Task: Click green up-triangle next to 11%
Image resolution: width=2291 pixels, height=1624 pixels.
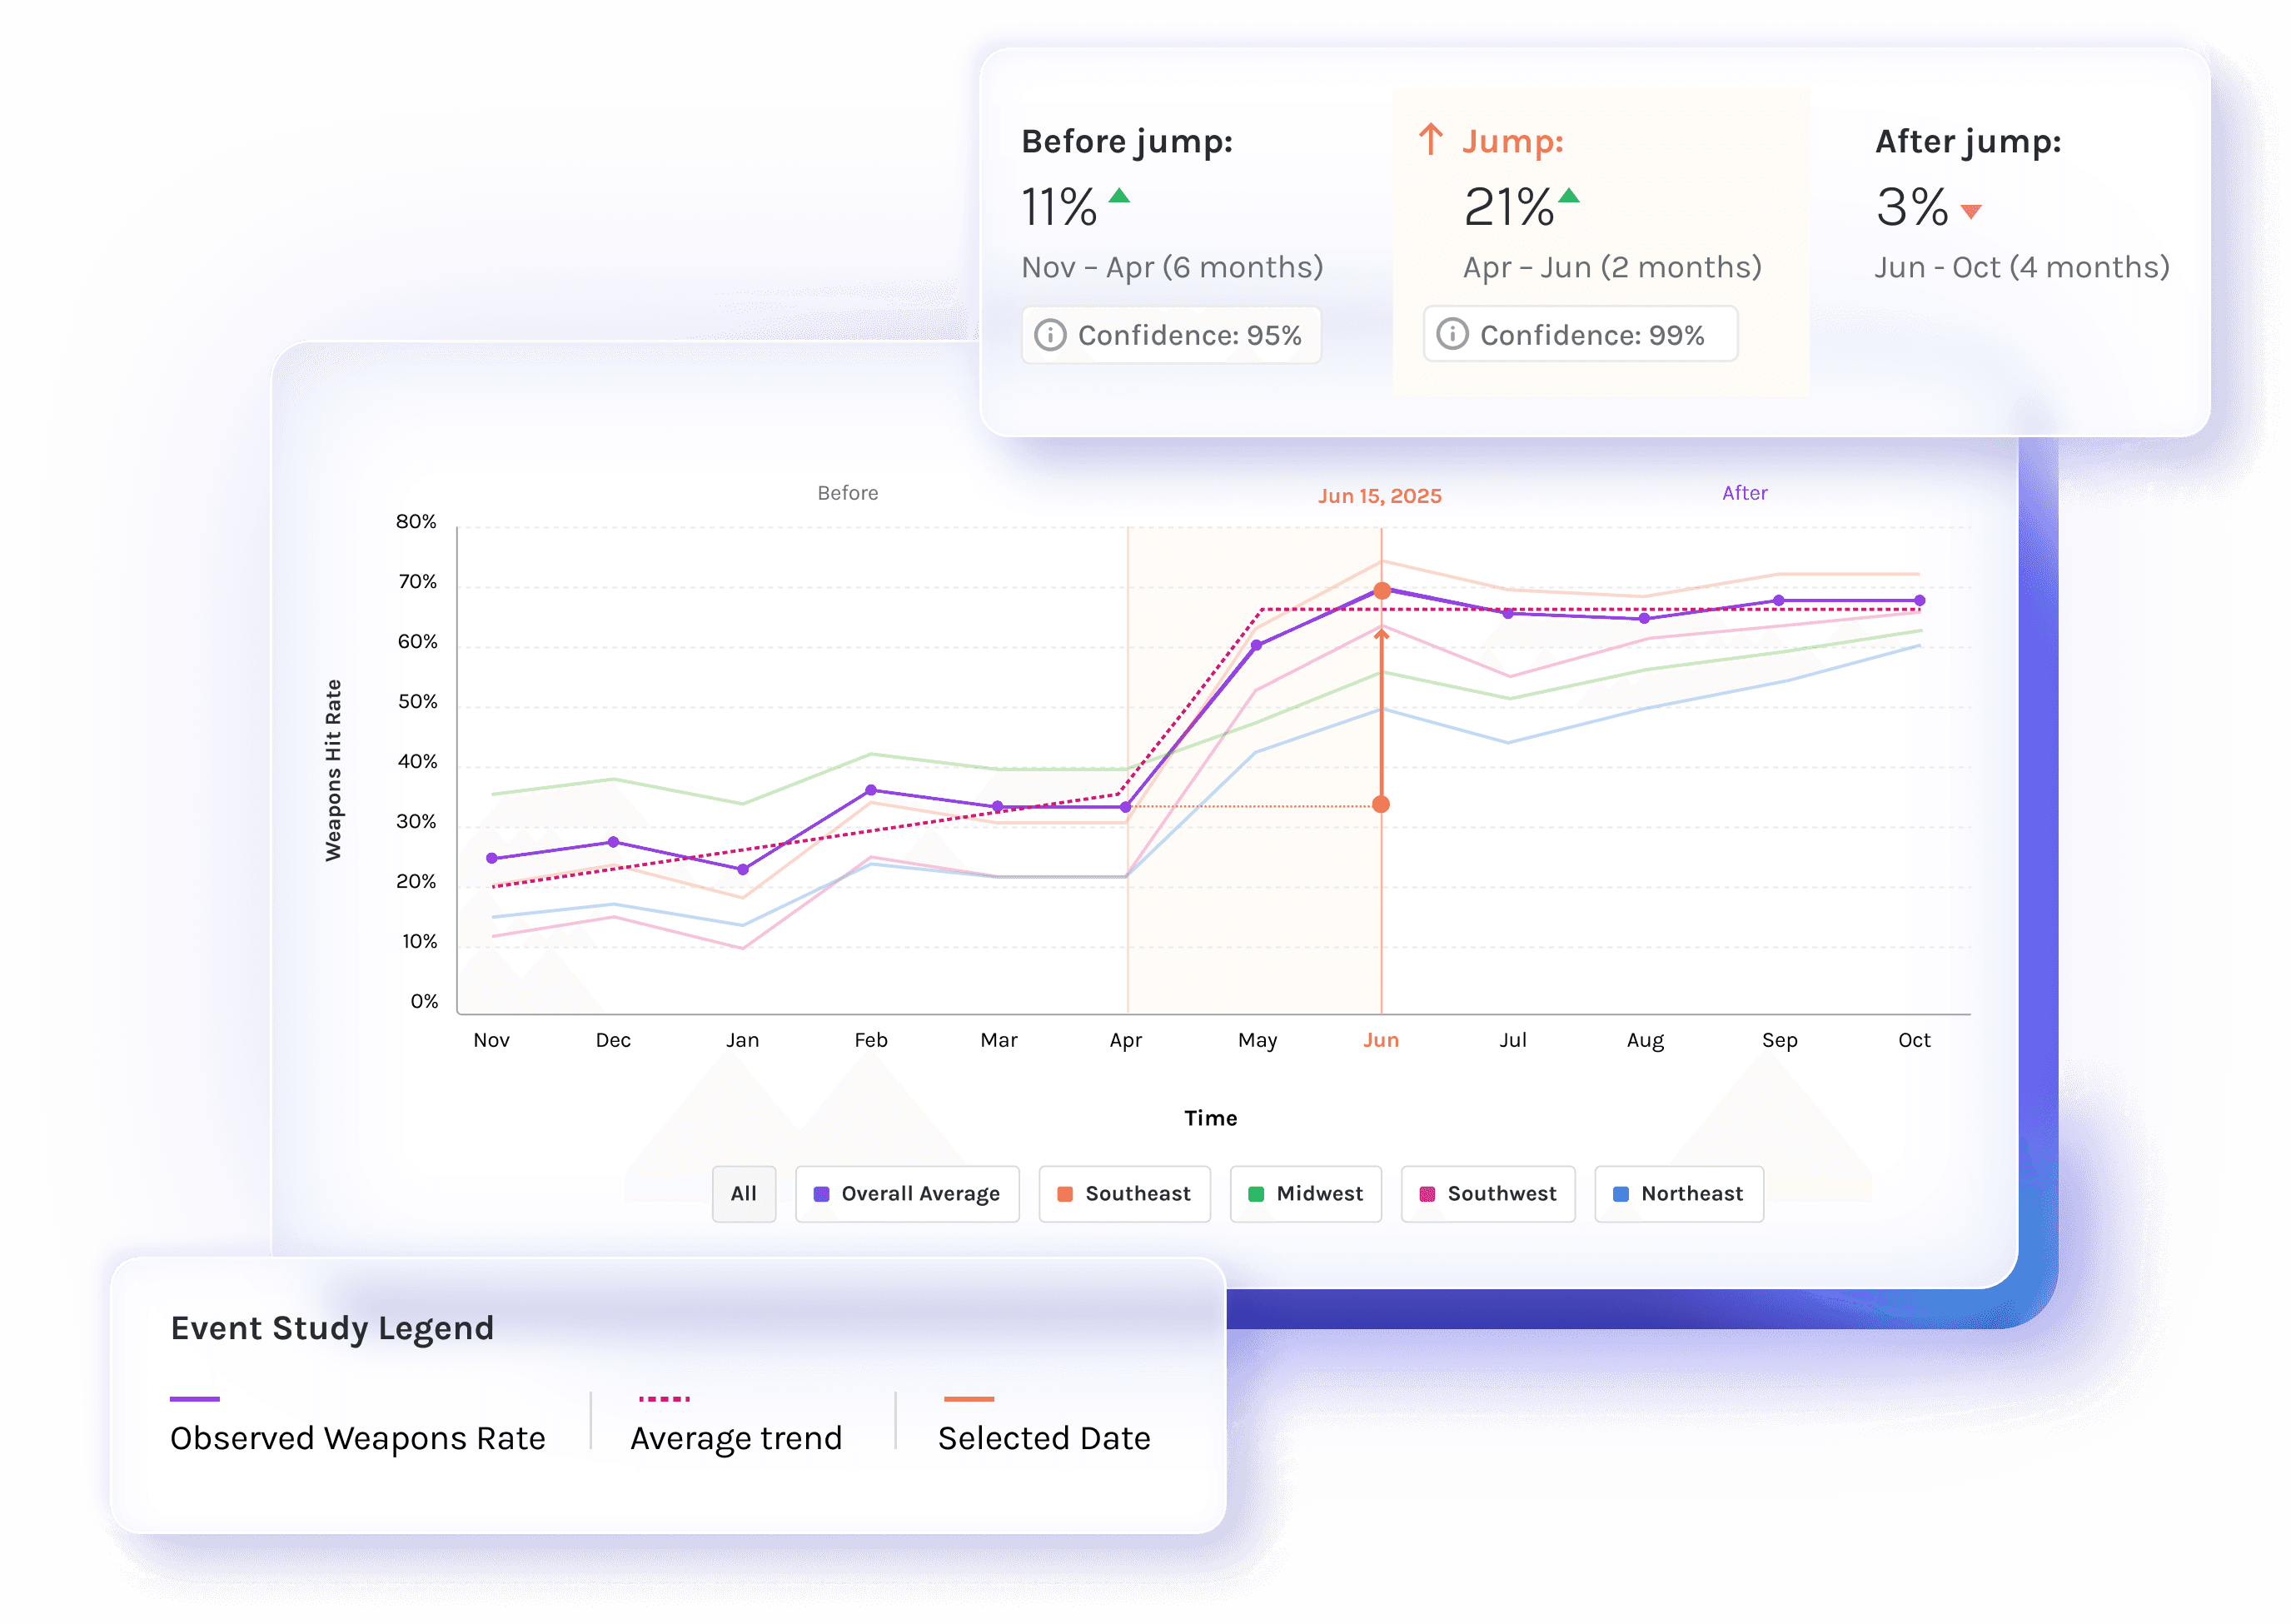Action: pos(1119,196)
